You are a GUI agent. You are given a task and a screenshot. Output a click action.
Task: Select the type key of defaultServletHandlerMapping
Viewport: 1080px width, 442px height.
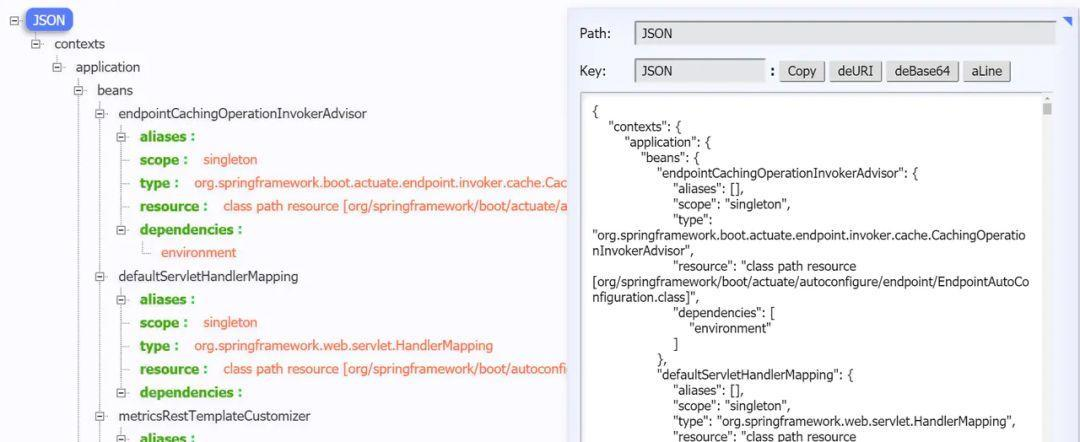pyautogui.click(x=159, y=346)
